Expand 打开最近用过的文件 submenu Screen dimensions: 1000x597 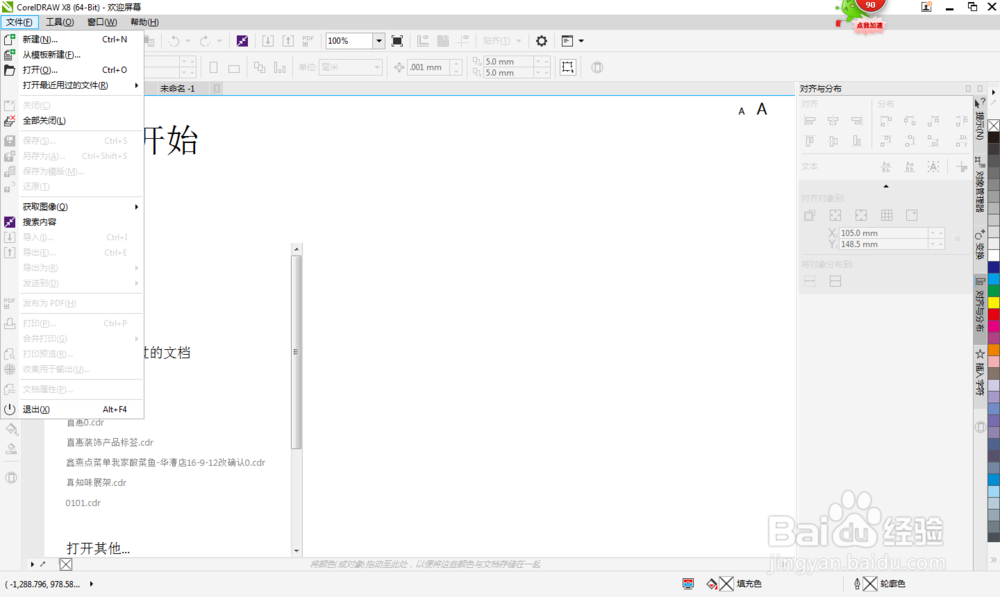click(x=72, y=85)
